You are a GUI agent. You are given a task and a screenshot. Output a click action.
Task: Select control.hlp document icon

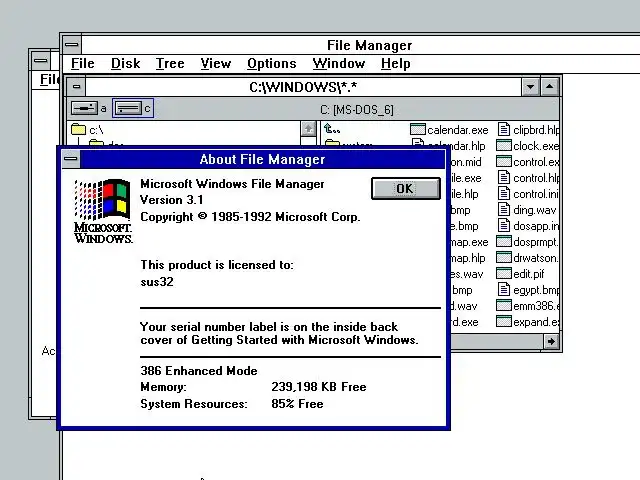point(504,178)
